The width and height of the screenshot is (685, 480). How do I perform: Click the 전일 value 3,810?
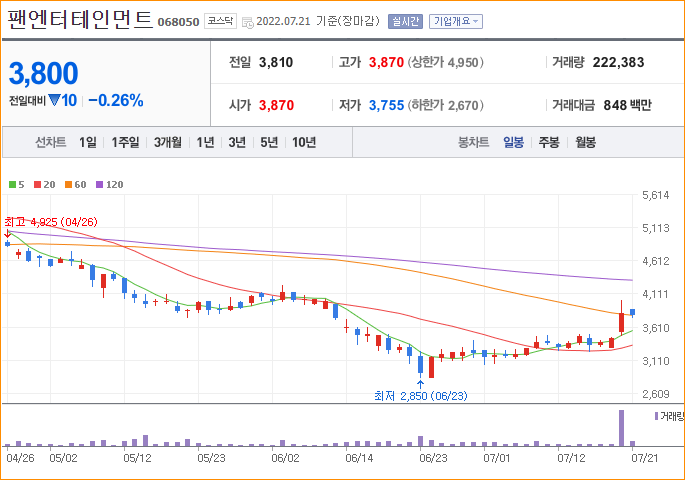276,62
